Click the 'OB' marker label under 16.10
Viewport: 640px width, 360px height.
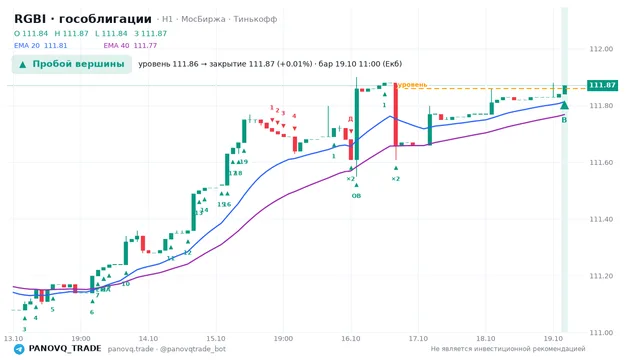point(356,196)
